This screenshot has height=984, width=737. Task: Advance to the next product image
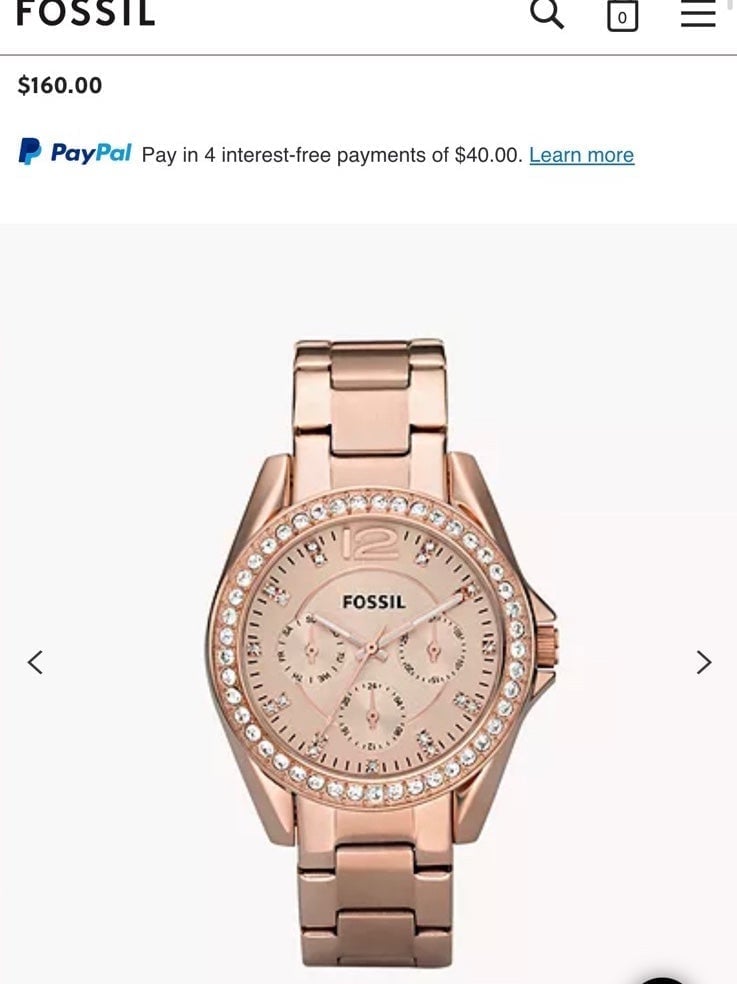tap(704, 662)
